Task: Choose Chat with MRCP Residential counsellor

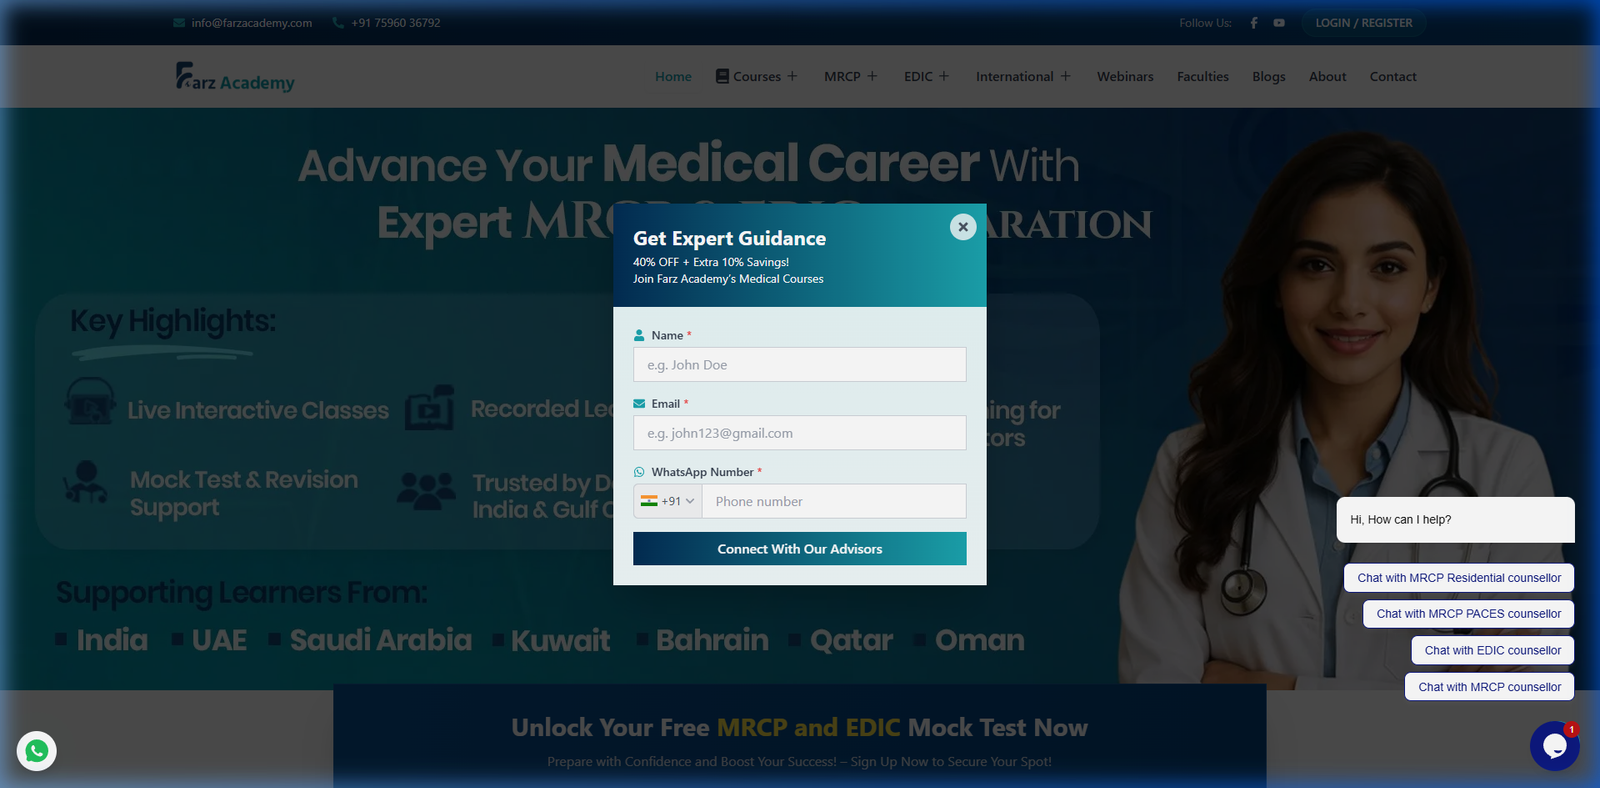Action: tap(1459, 578)
